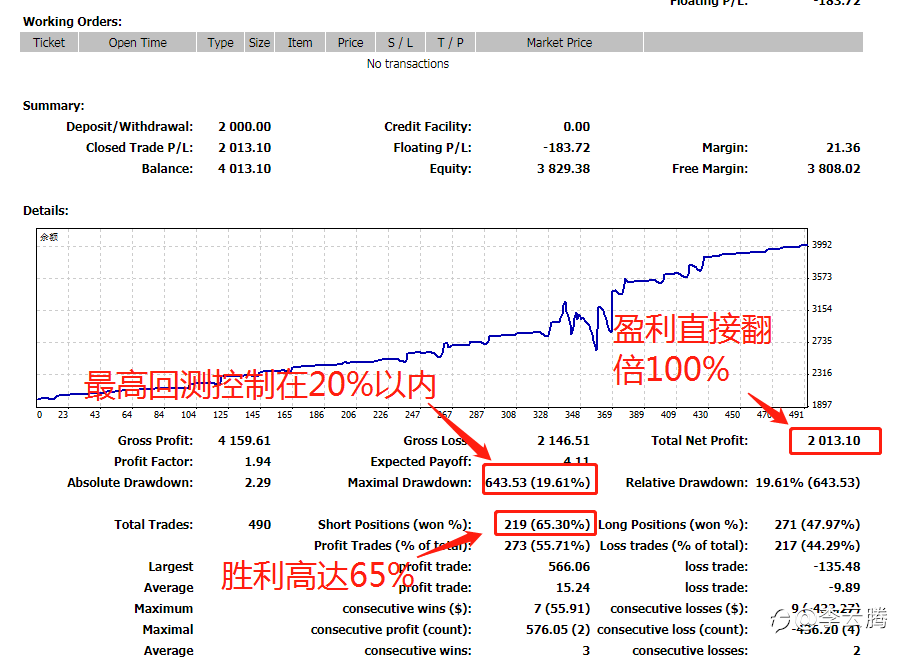Screen dimensions: 897x660
Task: Click the Market Price column header
Action: click(559, 42)
